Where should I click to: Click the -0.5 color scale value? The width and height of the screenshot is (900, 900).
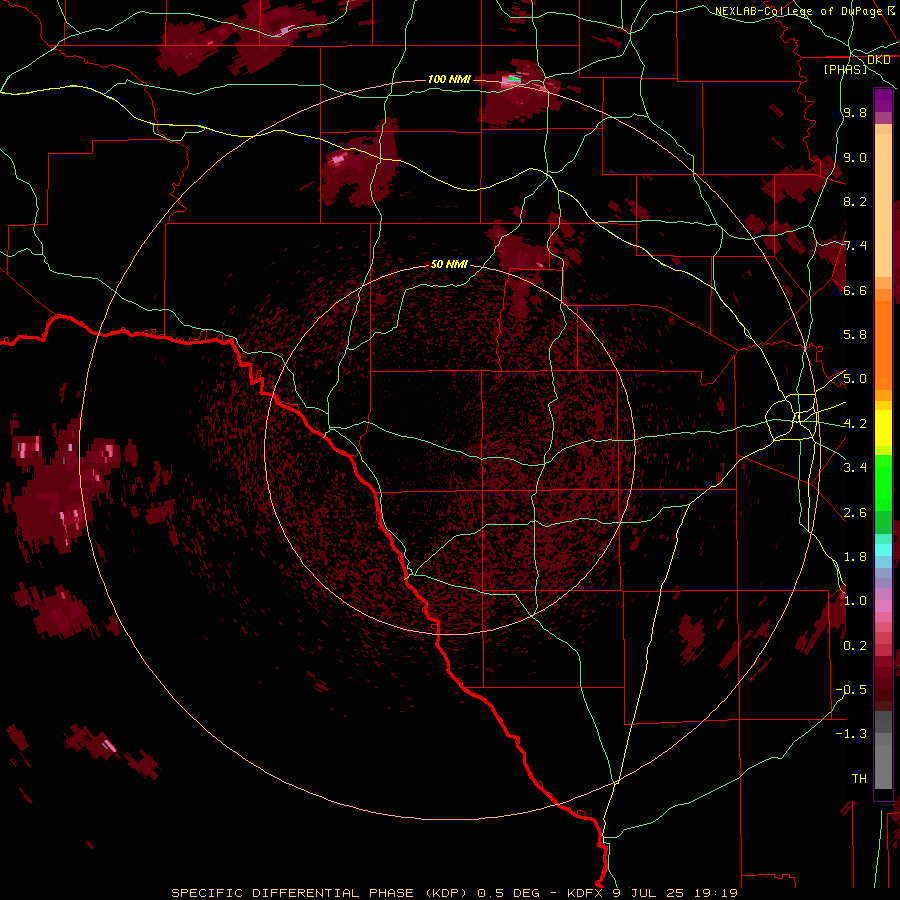[851, 689]
